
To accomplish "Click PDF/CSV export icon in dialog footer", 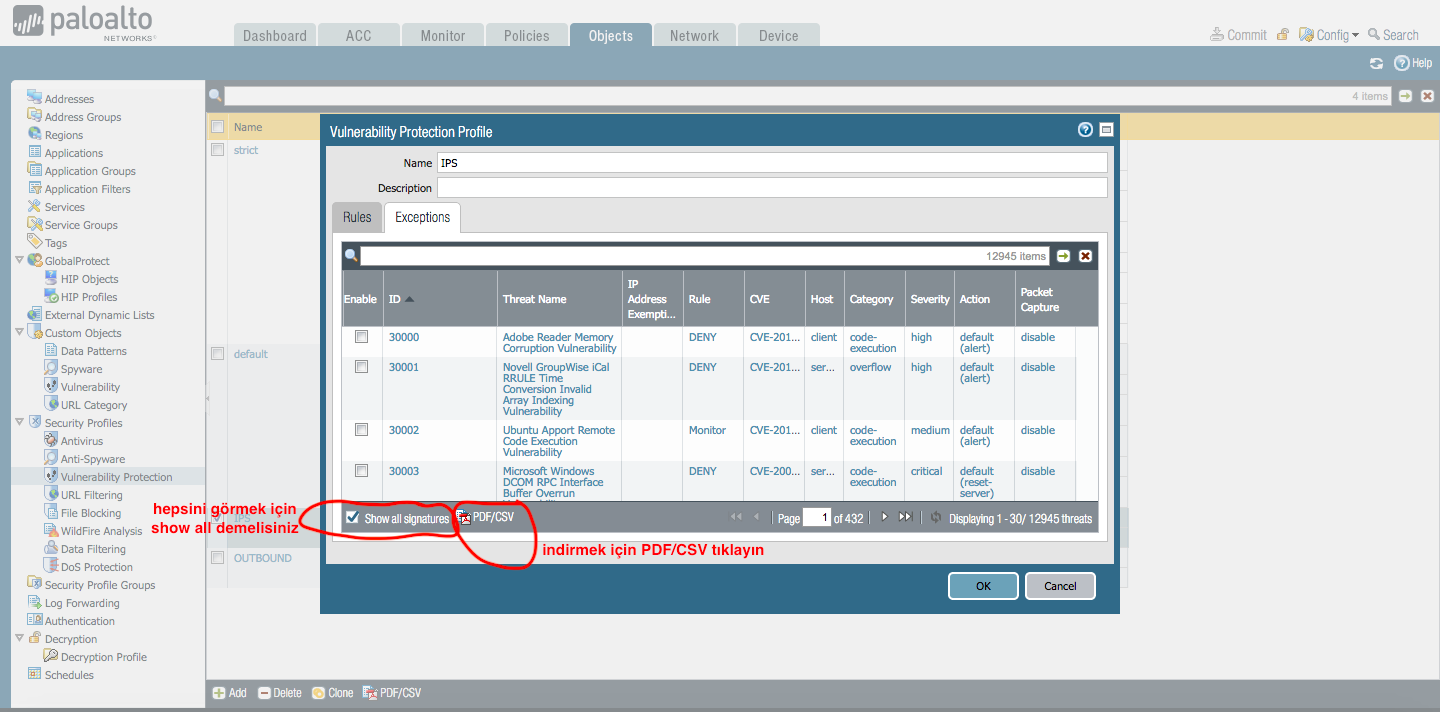I will tap(464, 518).
